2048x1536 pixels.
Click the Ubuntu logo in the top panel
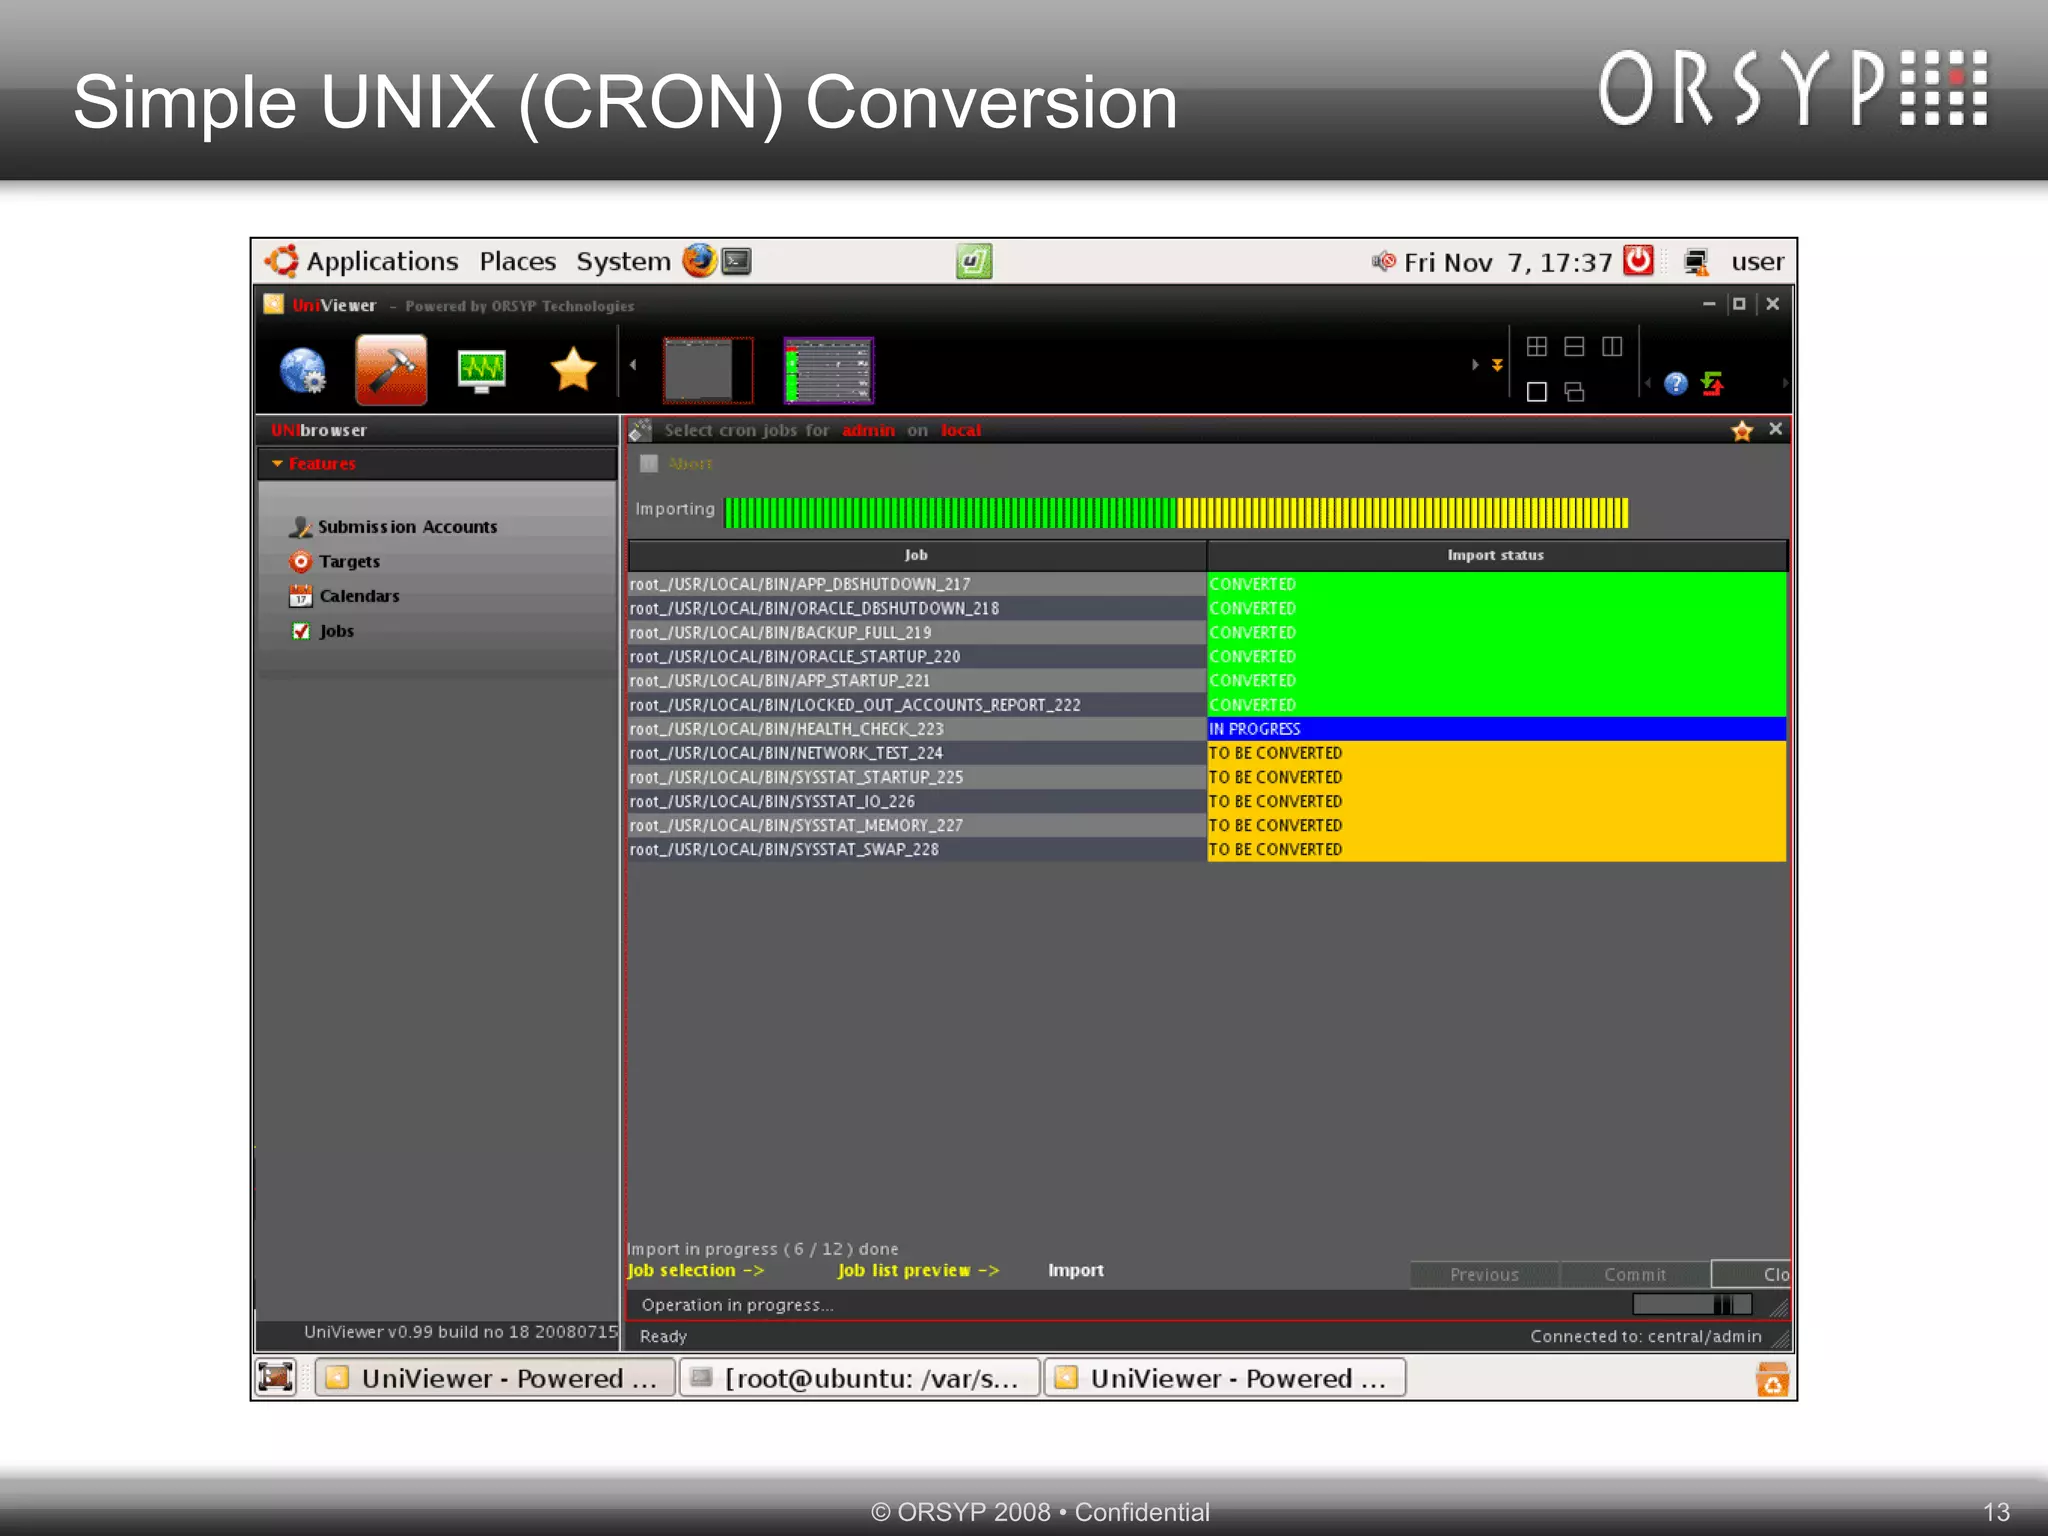click(282, 261)
